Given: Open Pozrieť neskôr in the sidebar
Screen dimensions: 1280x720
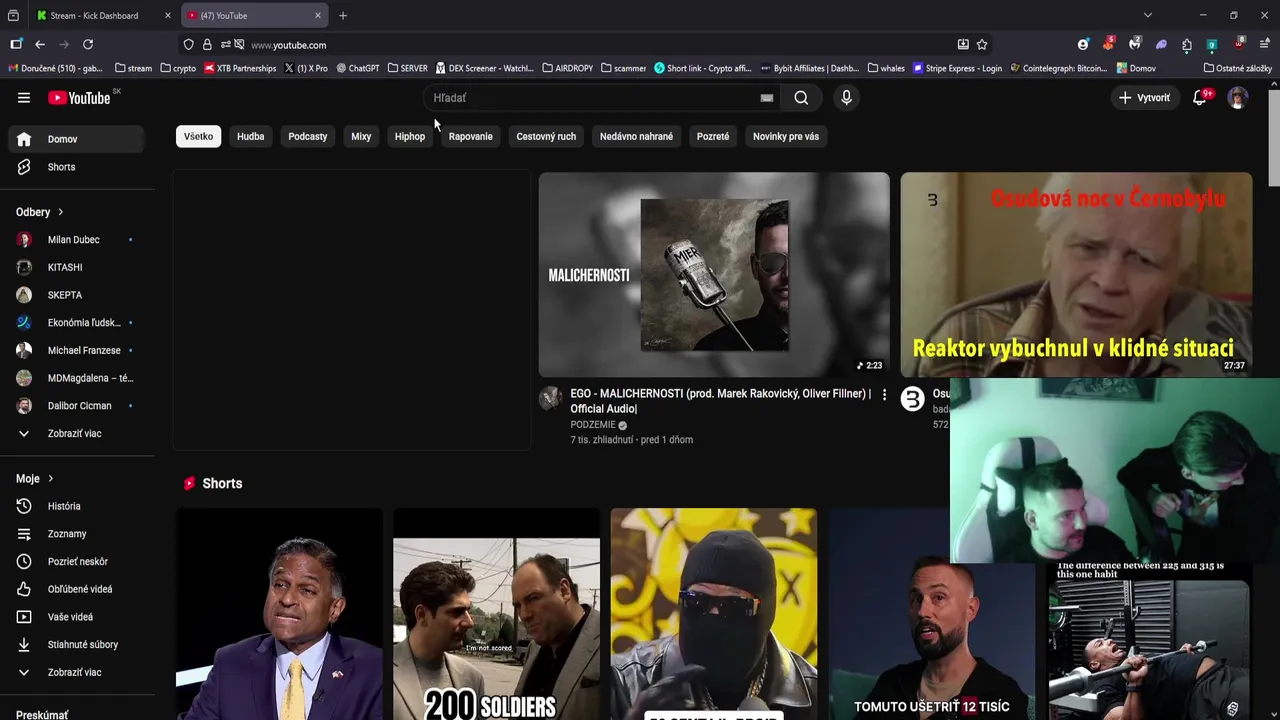Looking at the screenshot, I should pyautogui.click(x=77, y=562).
